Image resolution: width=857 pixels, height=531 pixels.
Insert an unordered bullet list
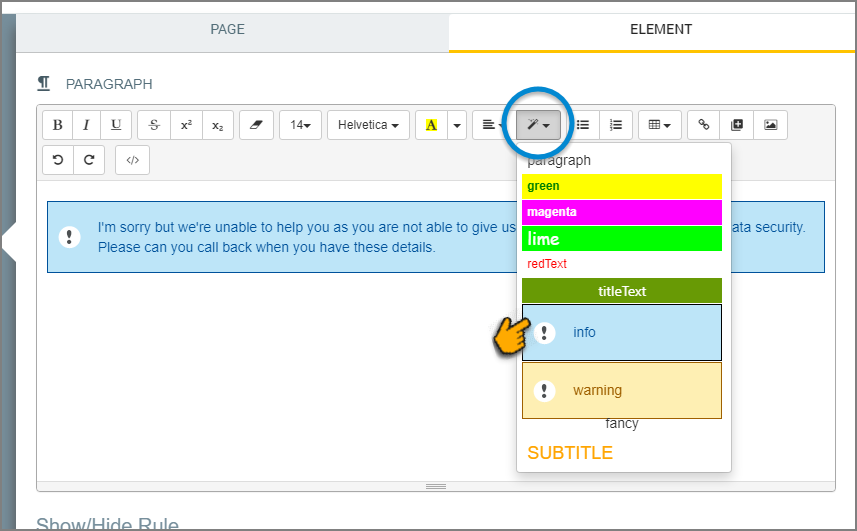583,125
